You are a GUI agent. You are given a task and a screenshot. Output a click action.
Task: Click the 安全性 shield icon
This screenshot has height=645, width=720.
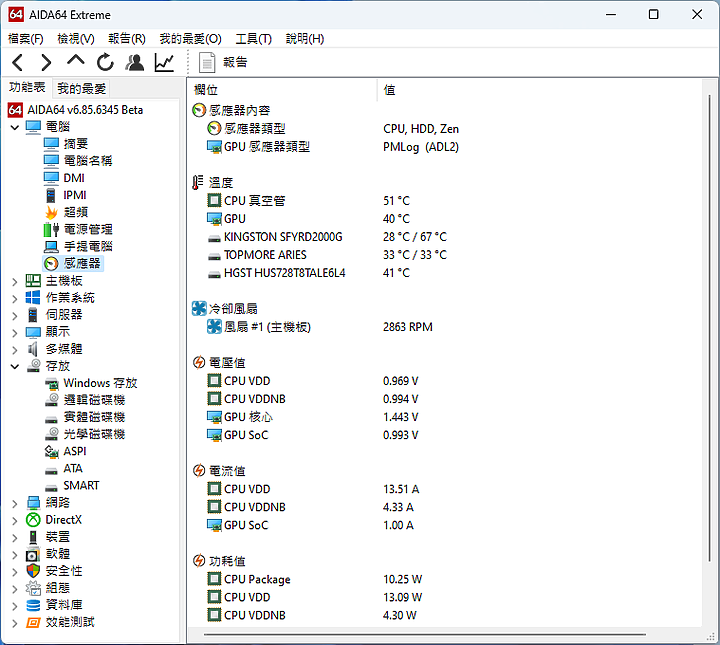[x=33, y=571]
